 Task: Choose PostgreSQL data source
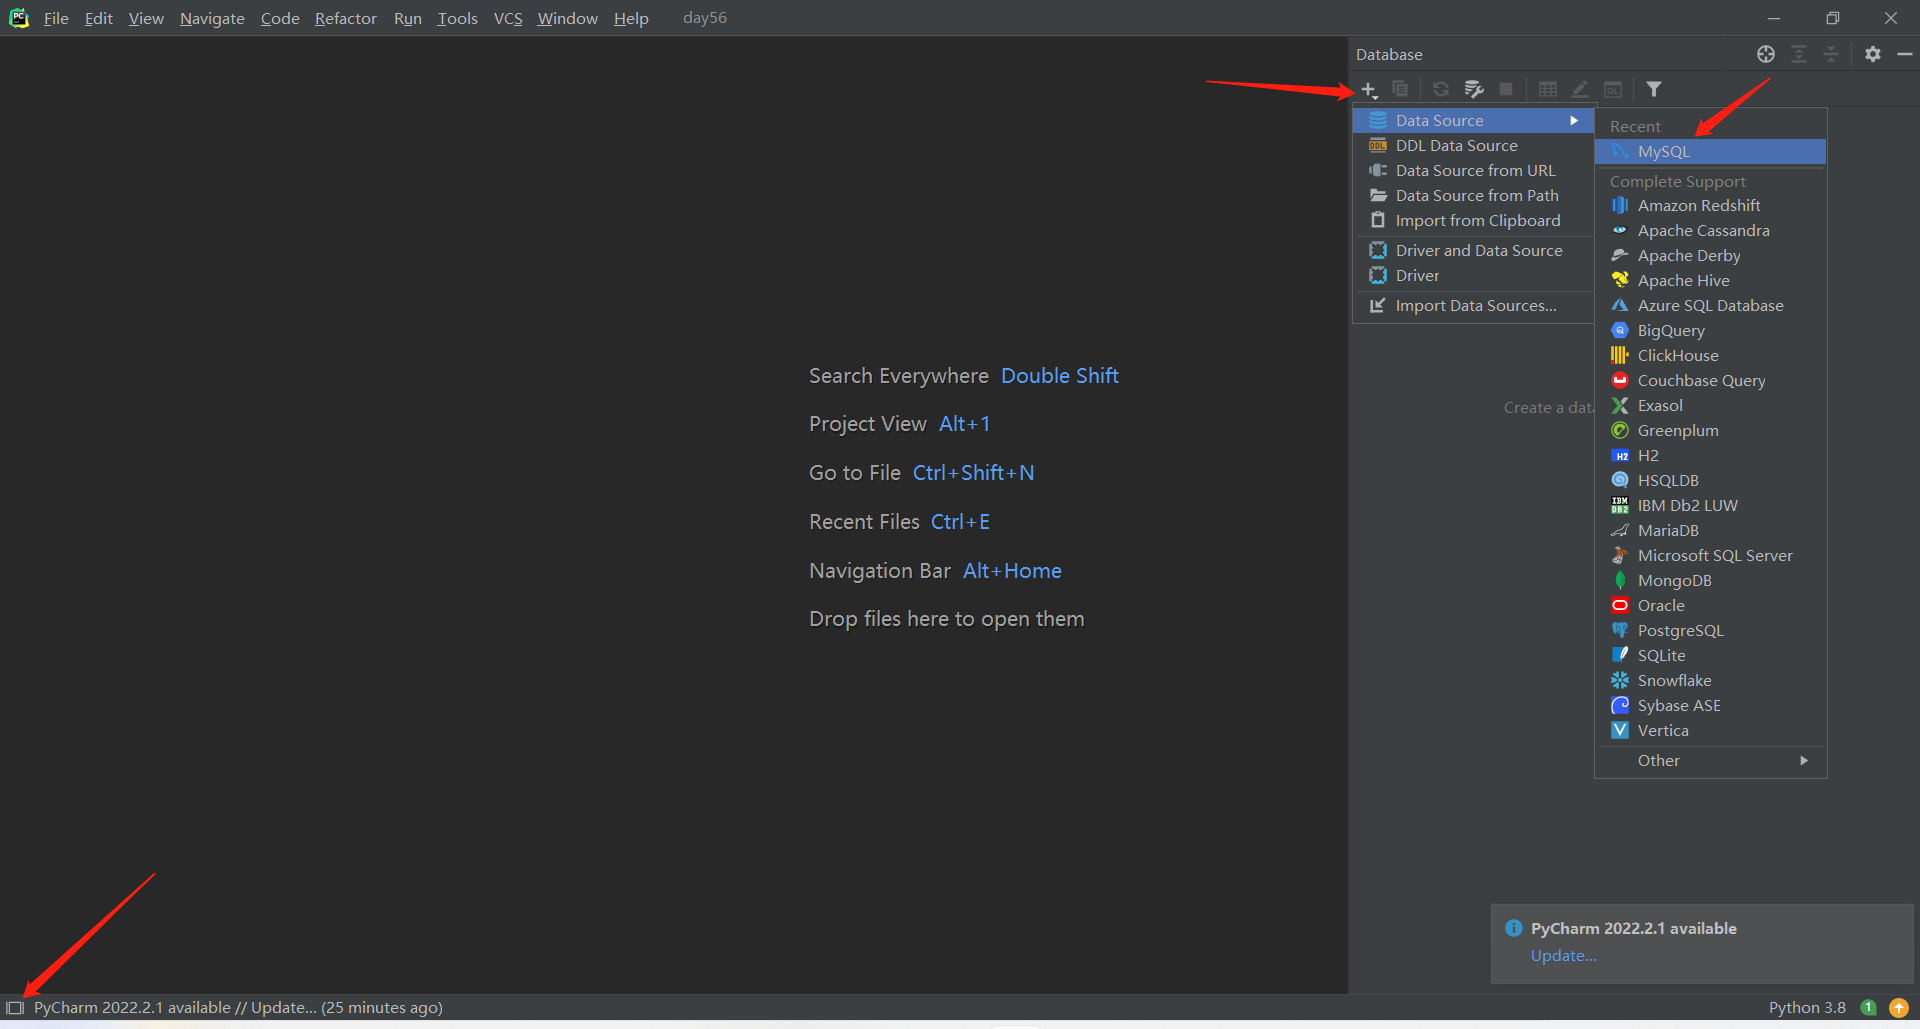point(1710,630)
